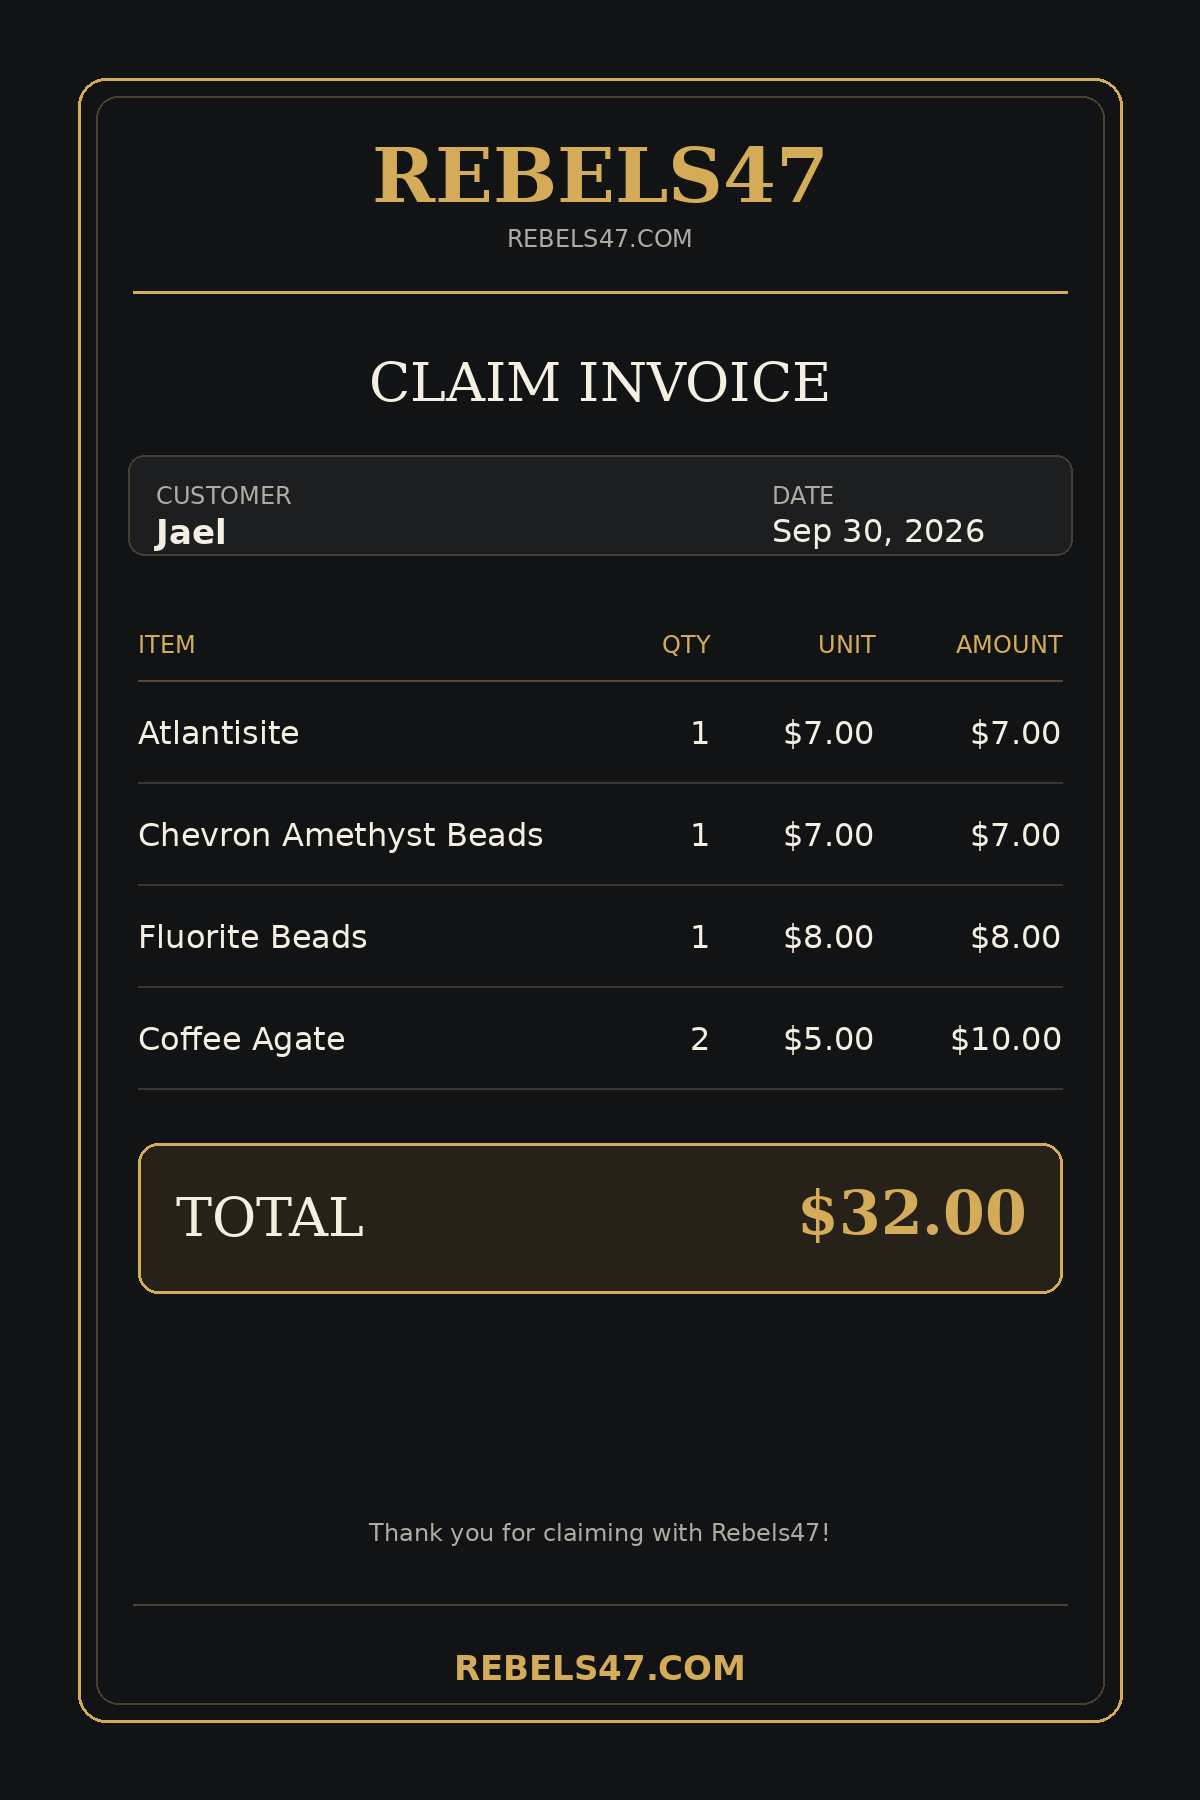The width and height of the screenshot is (1200, 1800).
Task: Click the $32.00 total amount
Action: (x=913, y=1214)
